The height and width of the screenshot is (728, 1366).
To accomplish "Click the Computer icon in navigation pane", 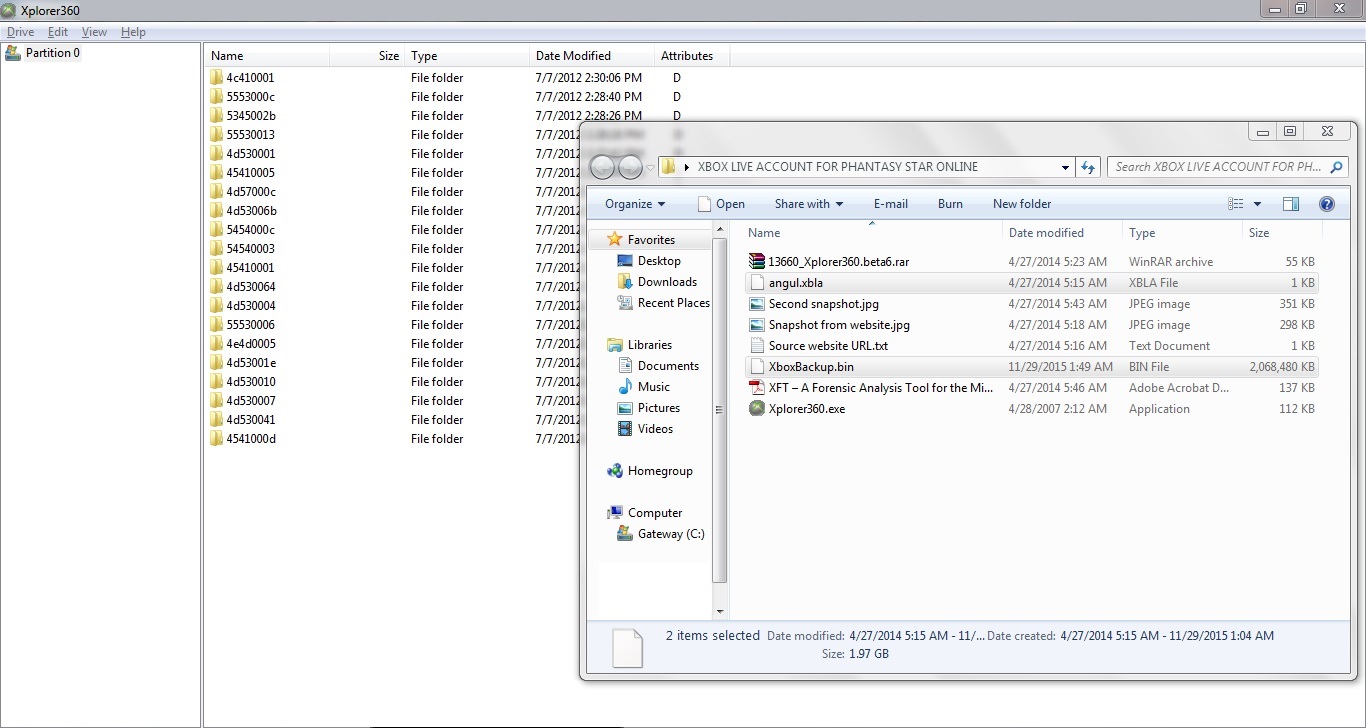I will click(x=615, y=513).
